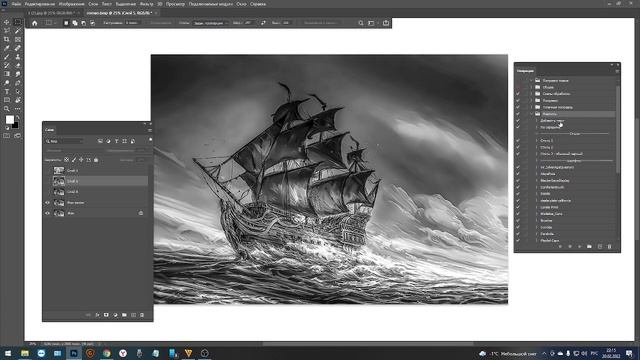The height and width of the screenshot is (360, 640).
Task: Select the Eyedropper tool
Action: coord(7,48)
